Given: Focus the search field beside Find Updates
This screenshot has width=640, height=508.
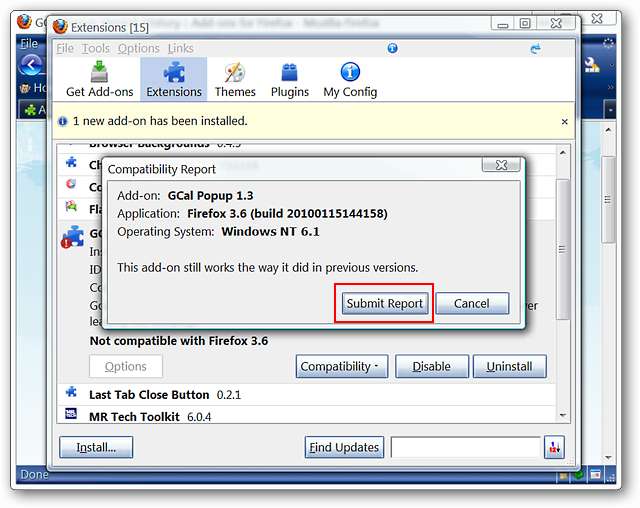Looking at the screenshot, I should [466, 447].
